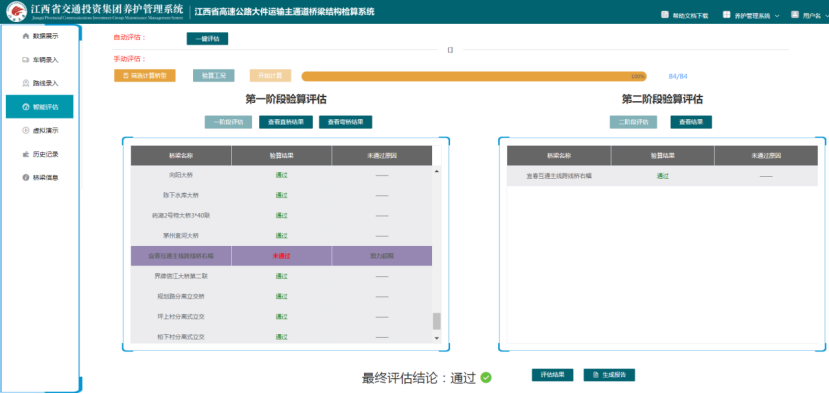Click second-stage table 桥梁名称 header

[x=559, y=156]
